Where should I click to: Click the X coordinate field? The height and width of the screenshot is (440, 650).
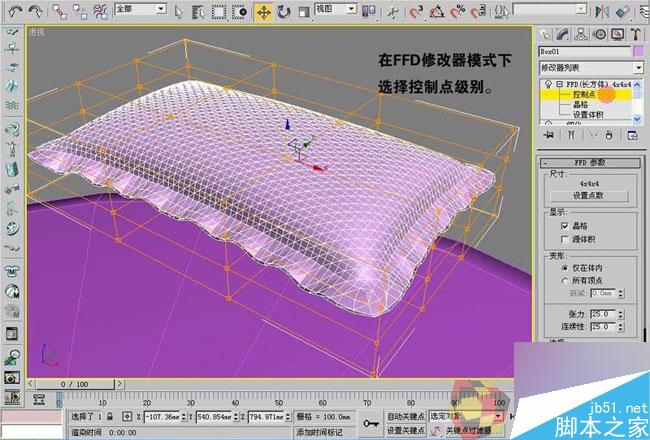tap(162, 416)
